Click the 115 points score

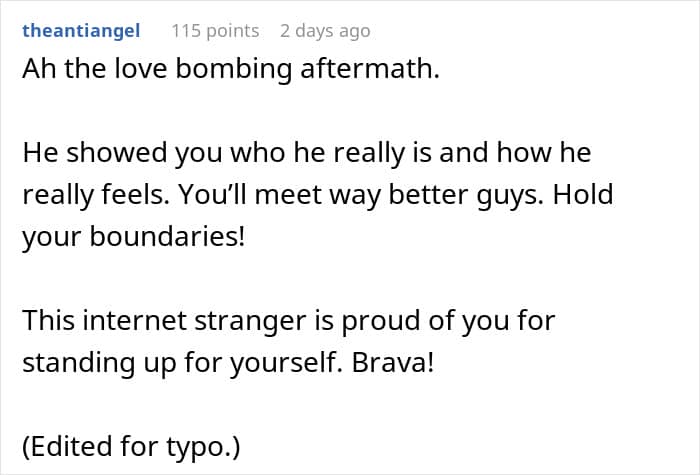tap(215, 31)
